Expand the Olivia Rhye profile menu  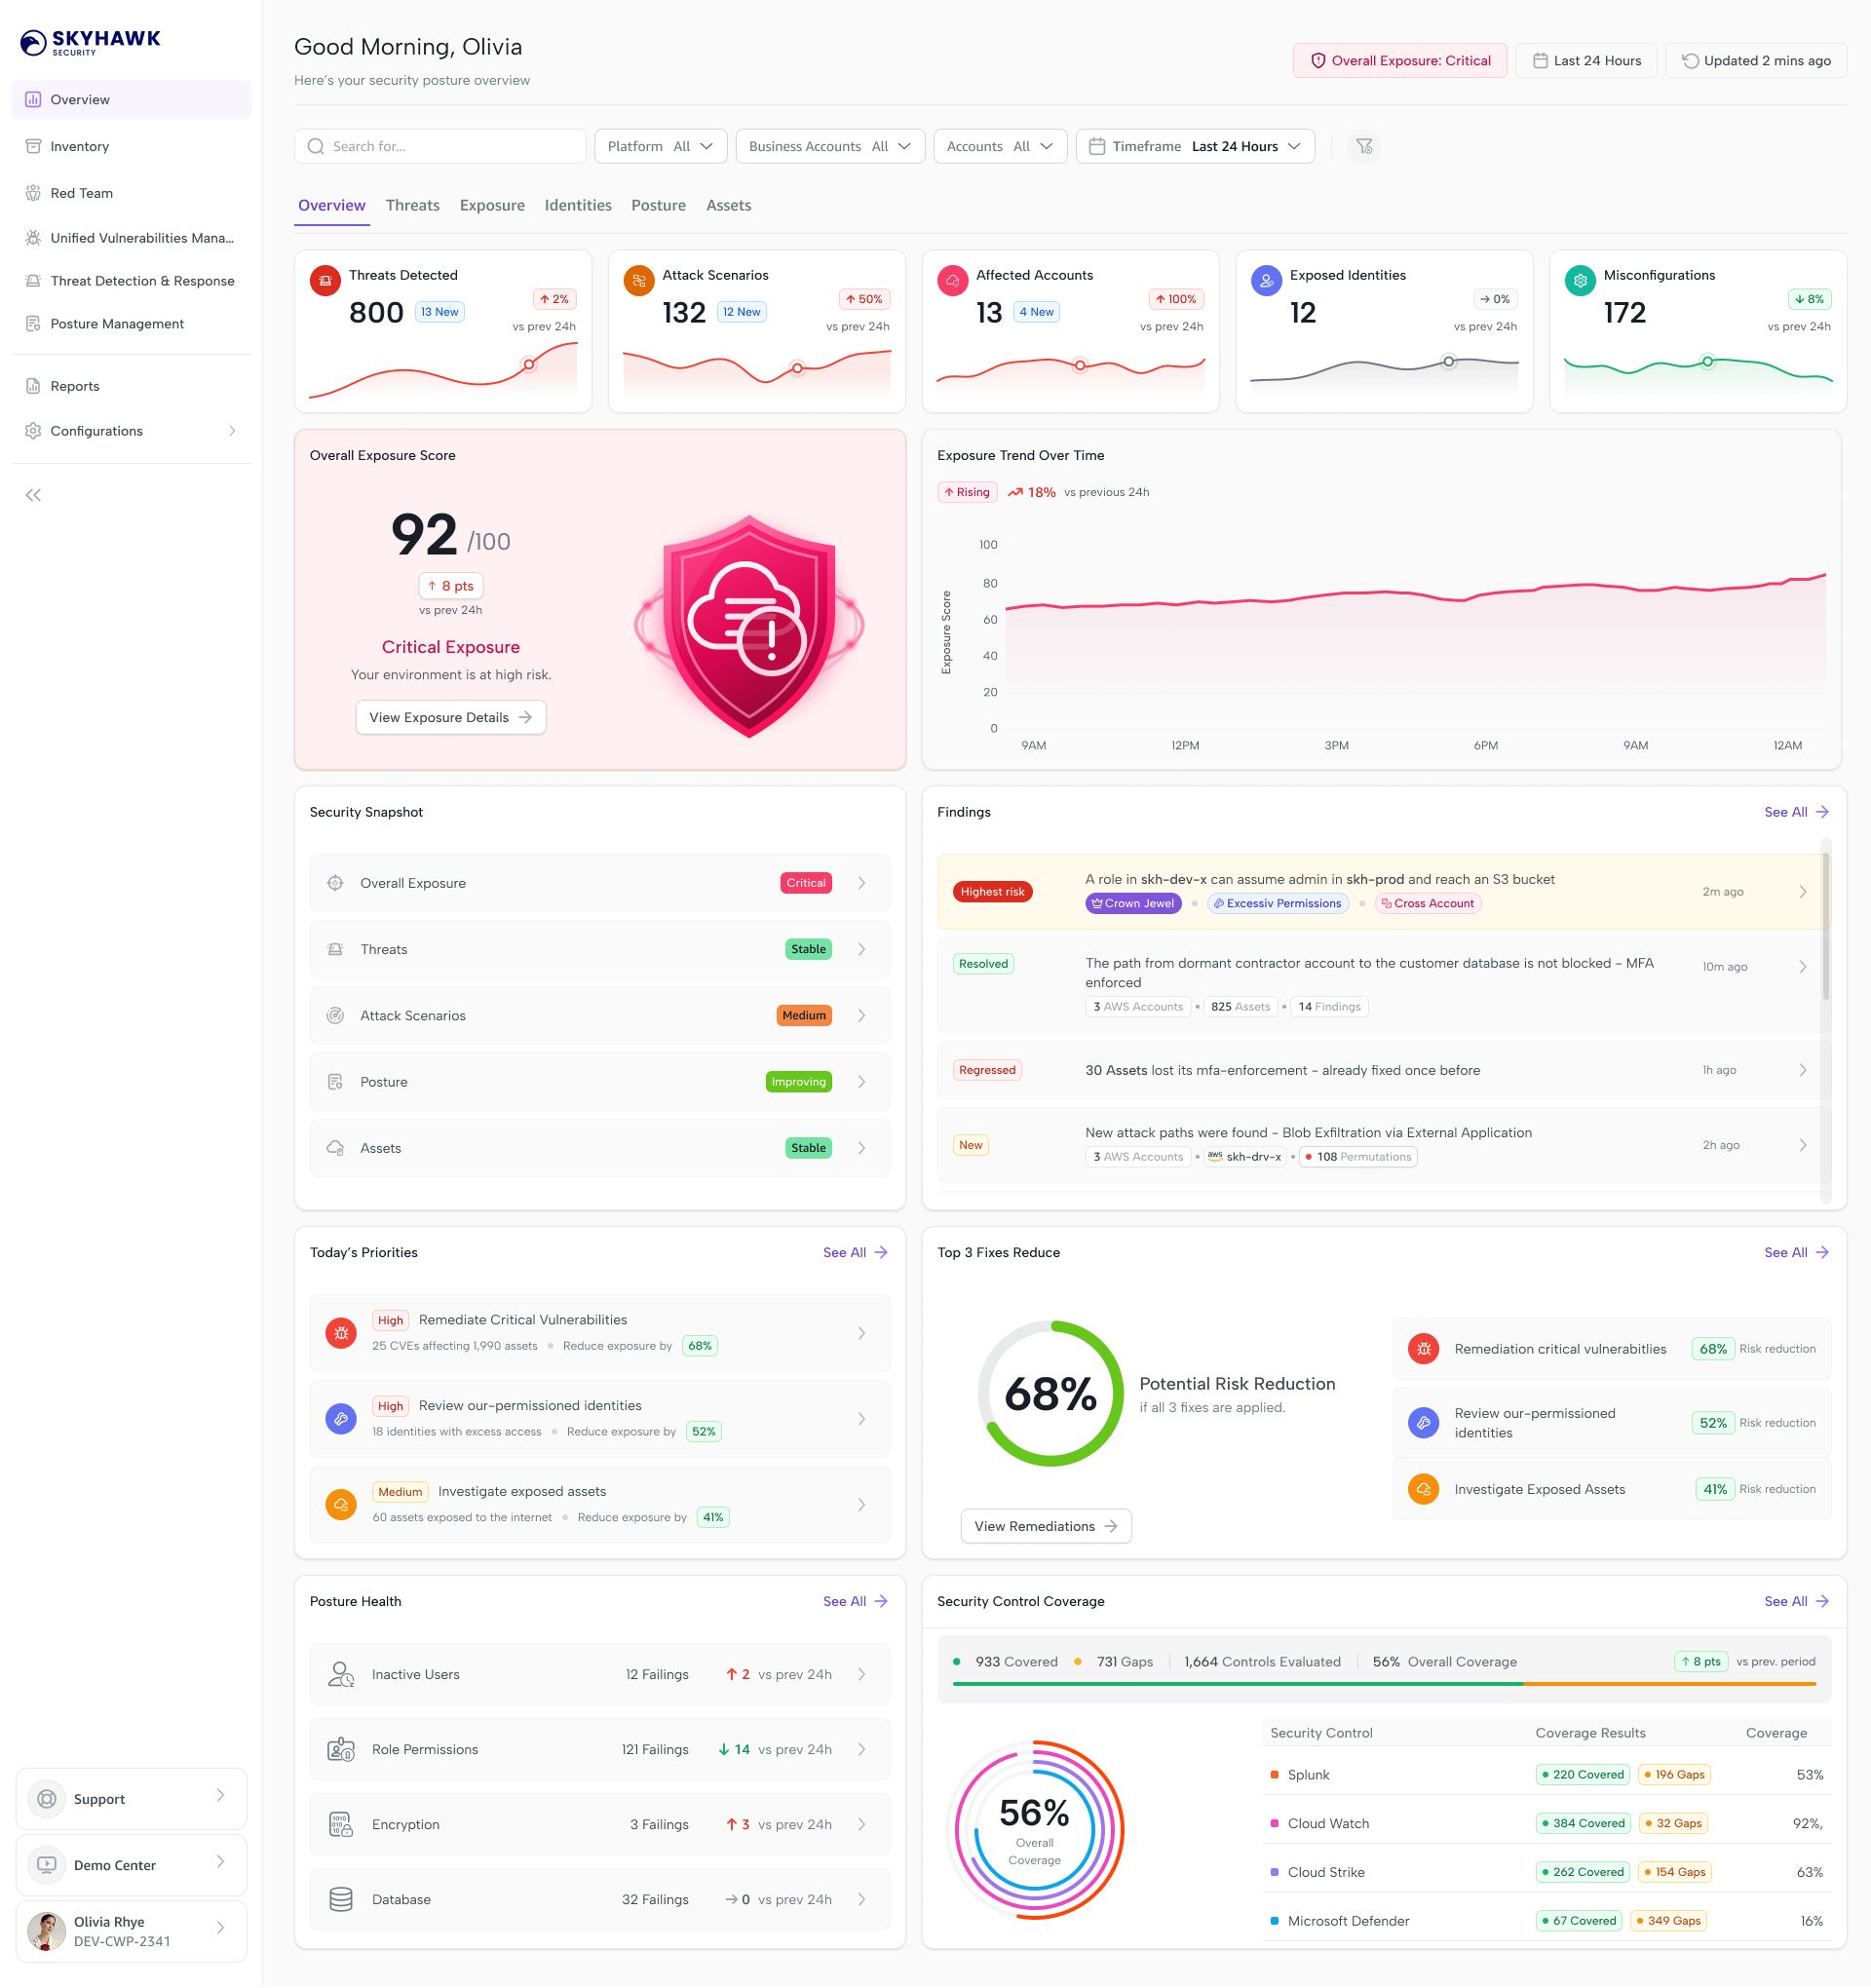[131, 1932]
